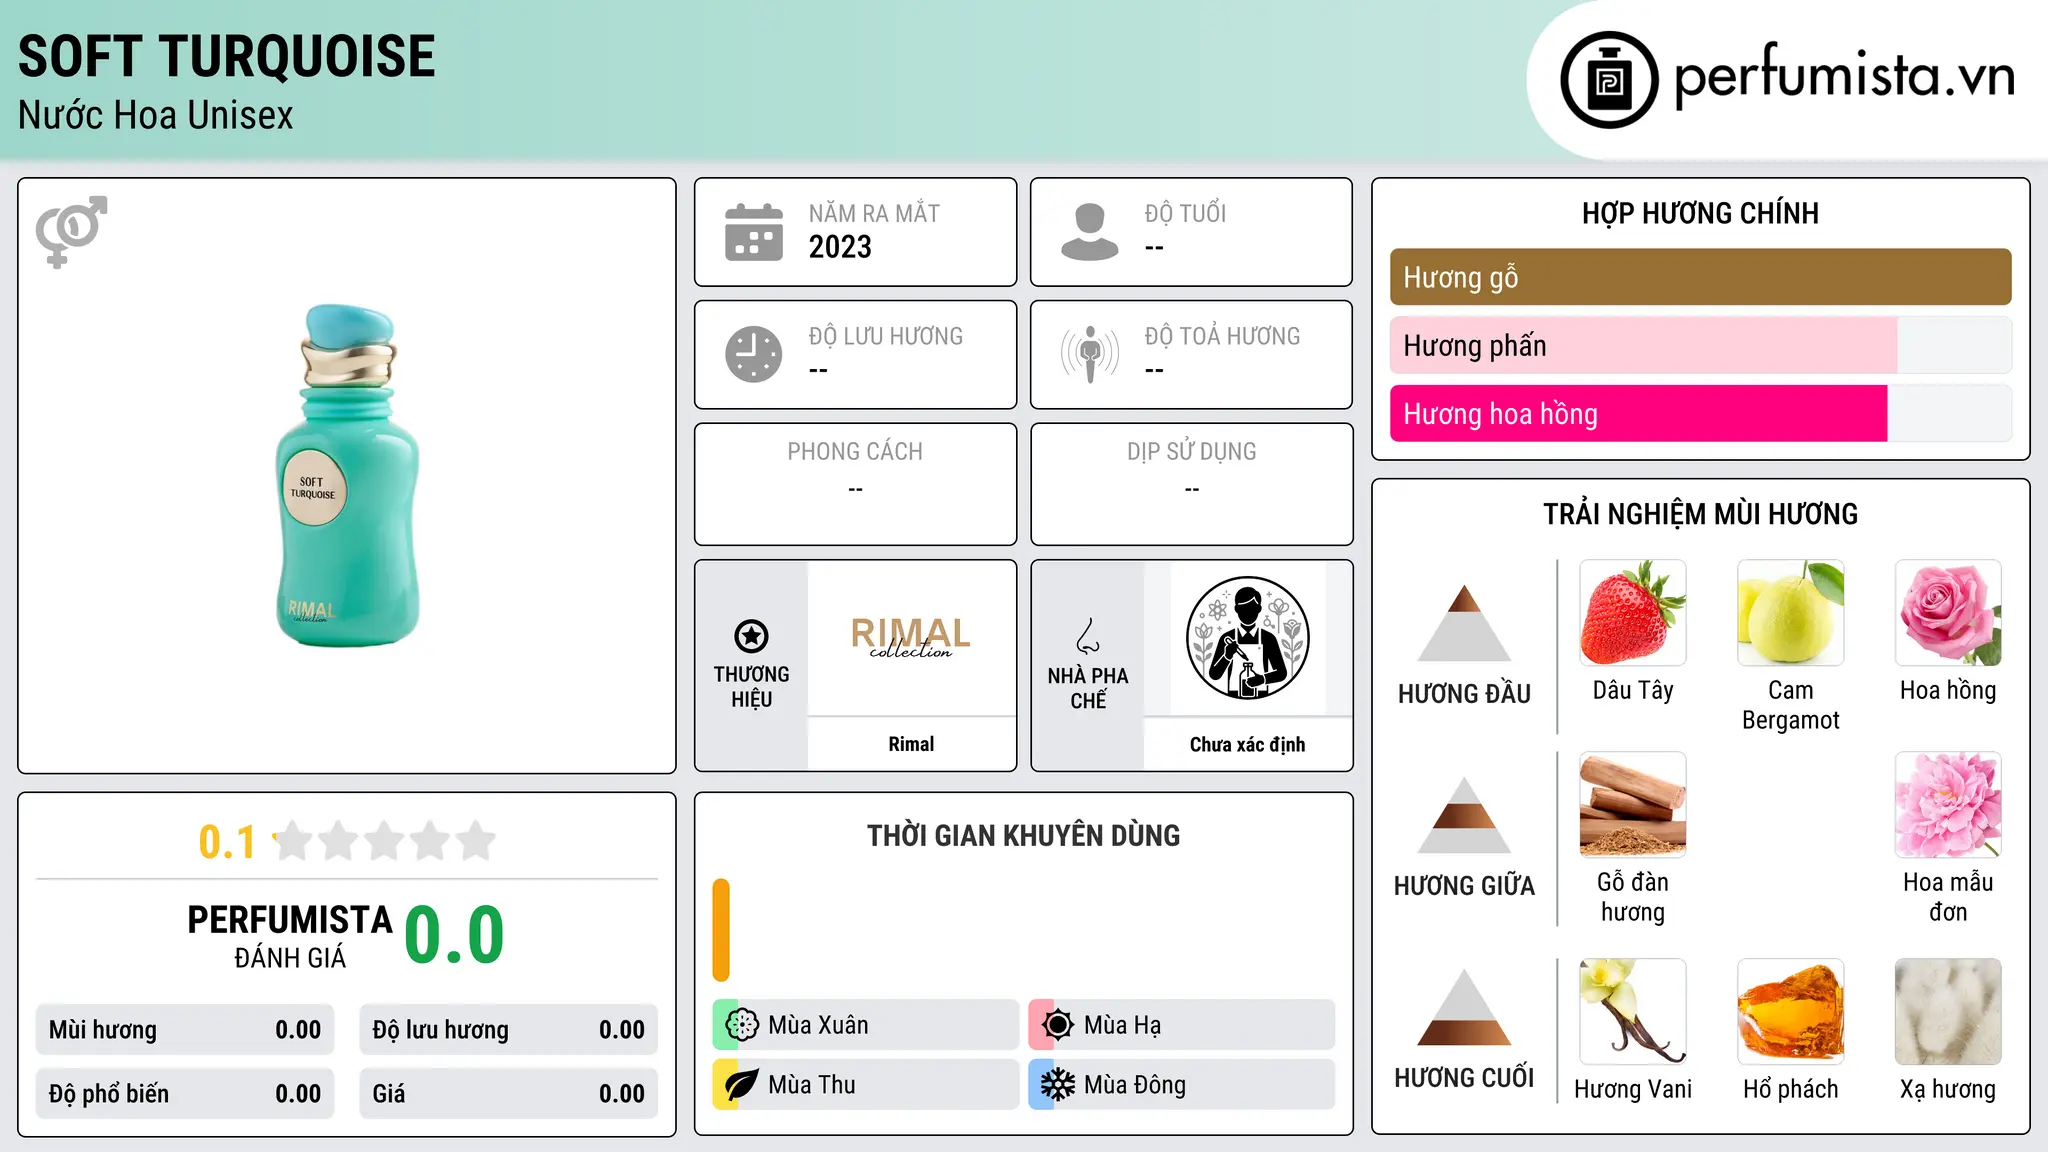This screenshot has width=2048, height=1152.
Task: Click the THỜI GIAN KHUYÊN DÙNG heading
Action: (x=1023, y=835)
